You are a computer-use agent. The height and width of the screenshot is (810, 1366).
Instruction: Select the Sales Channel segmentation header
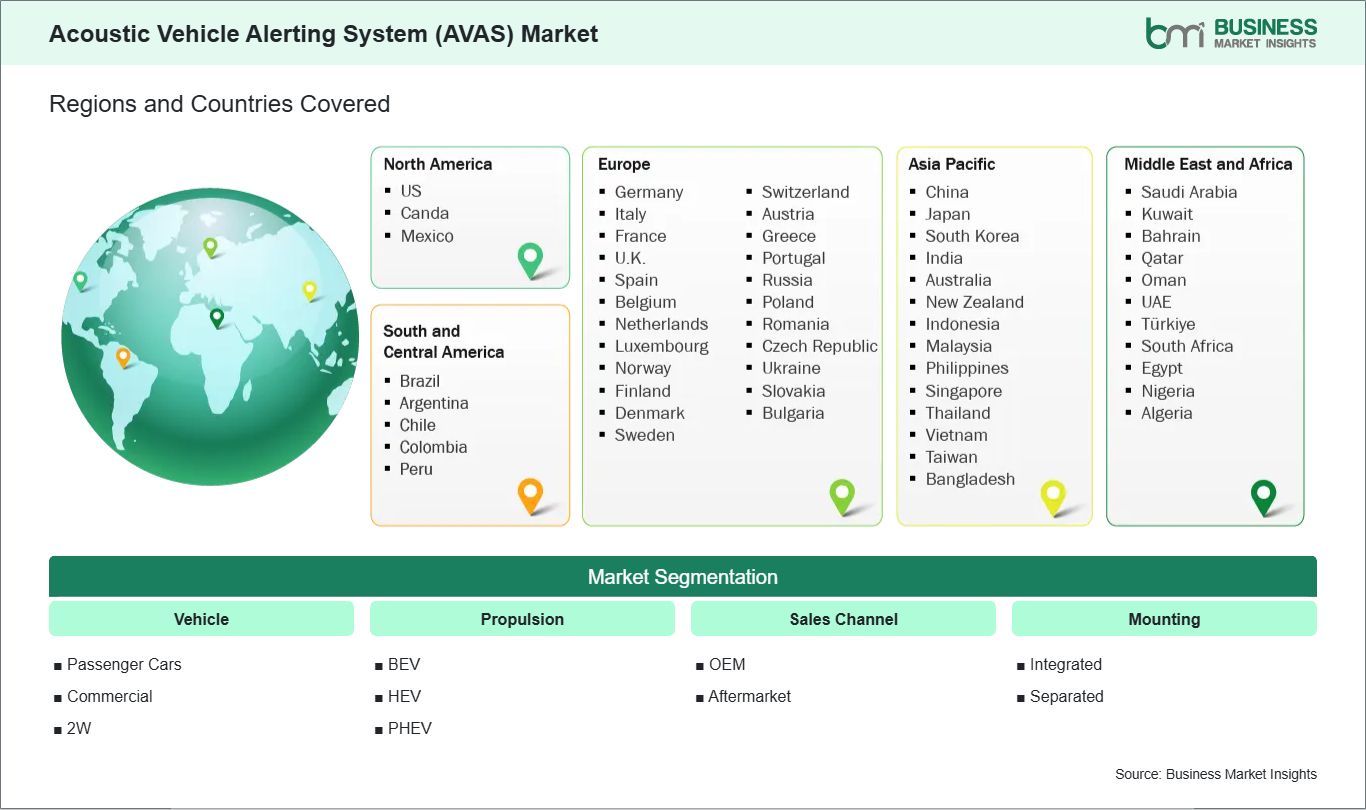tap(843, 619)
